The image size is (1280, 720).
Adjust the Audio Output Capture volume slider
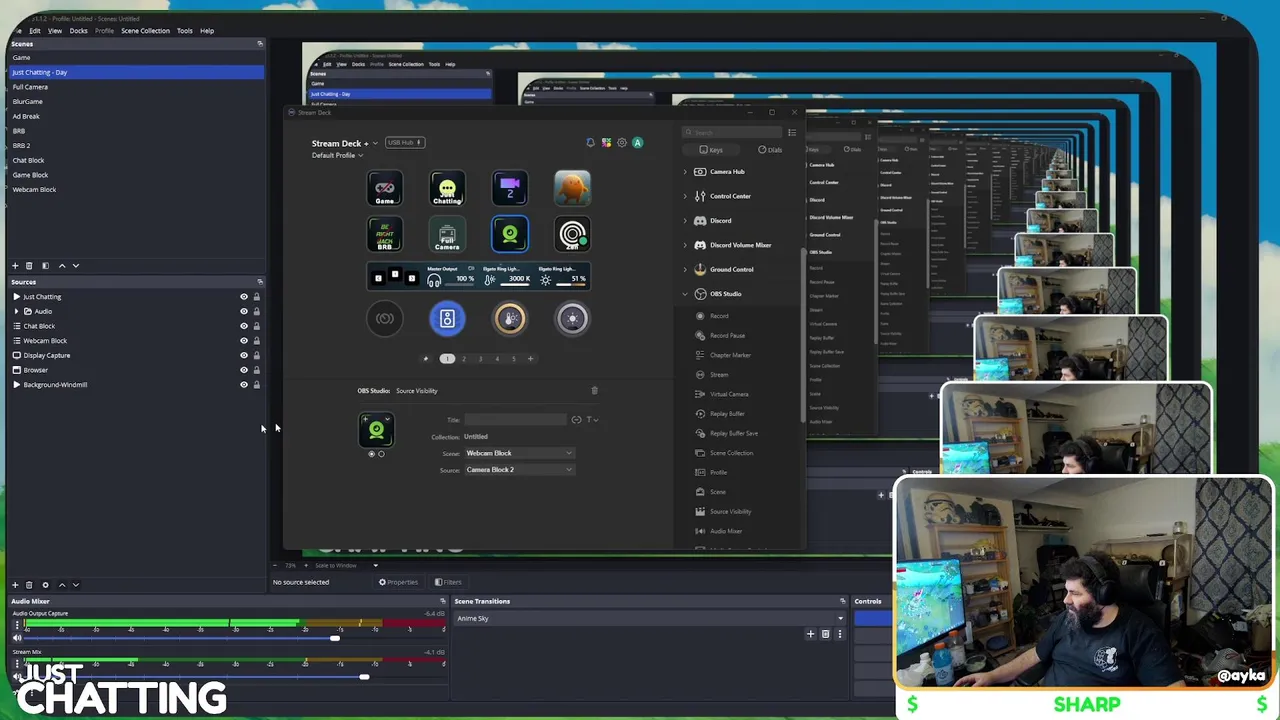(x=335, y=638)
